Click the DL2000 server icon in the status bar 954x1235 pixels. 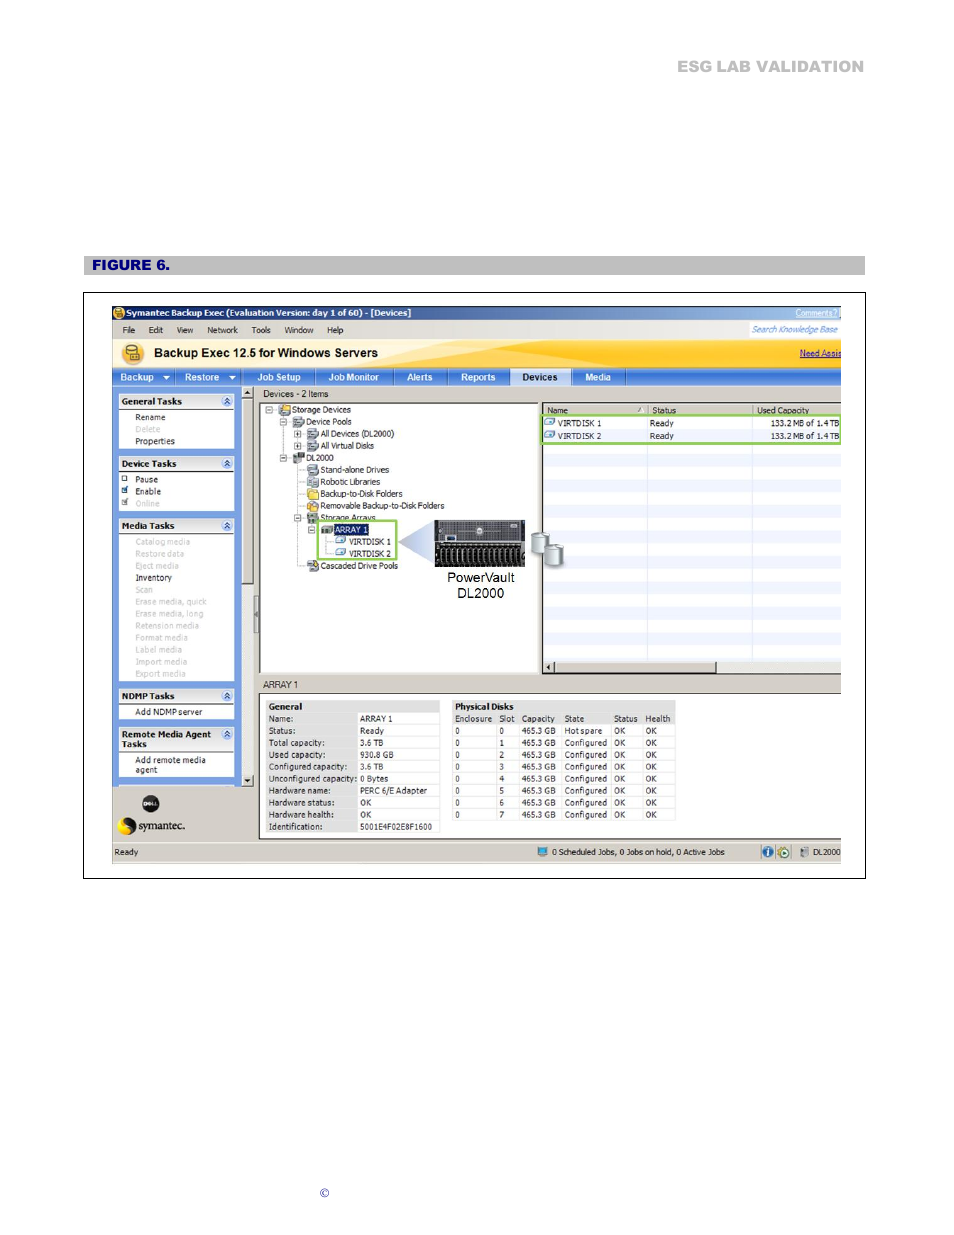point(804,852)
